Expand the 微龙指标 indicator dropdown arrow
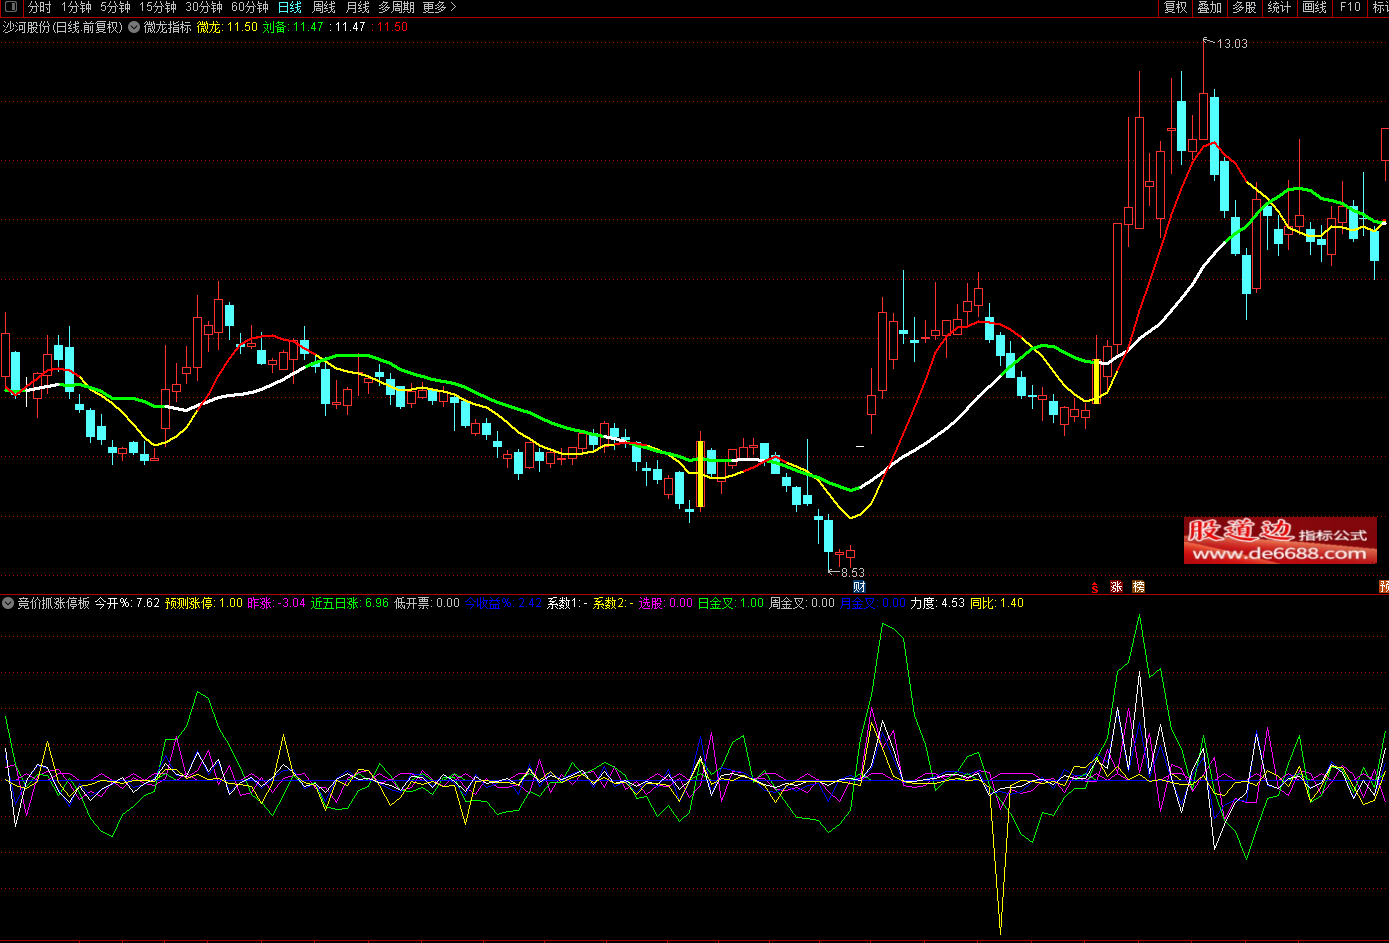 [134, 27]
